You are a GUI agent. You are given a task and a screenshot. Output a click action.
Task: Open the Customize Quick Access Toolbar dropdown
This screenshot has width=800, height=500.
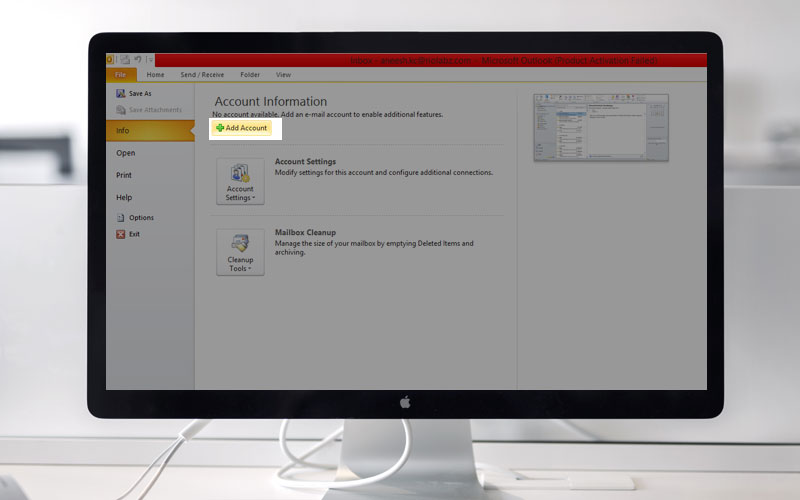pos(150,60)
